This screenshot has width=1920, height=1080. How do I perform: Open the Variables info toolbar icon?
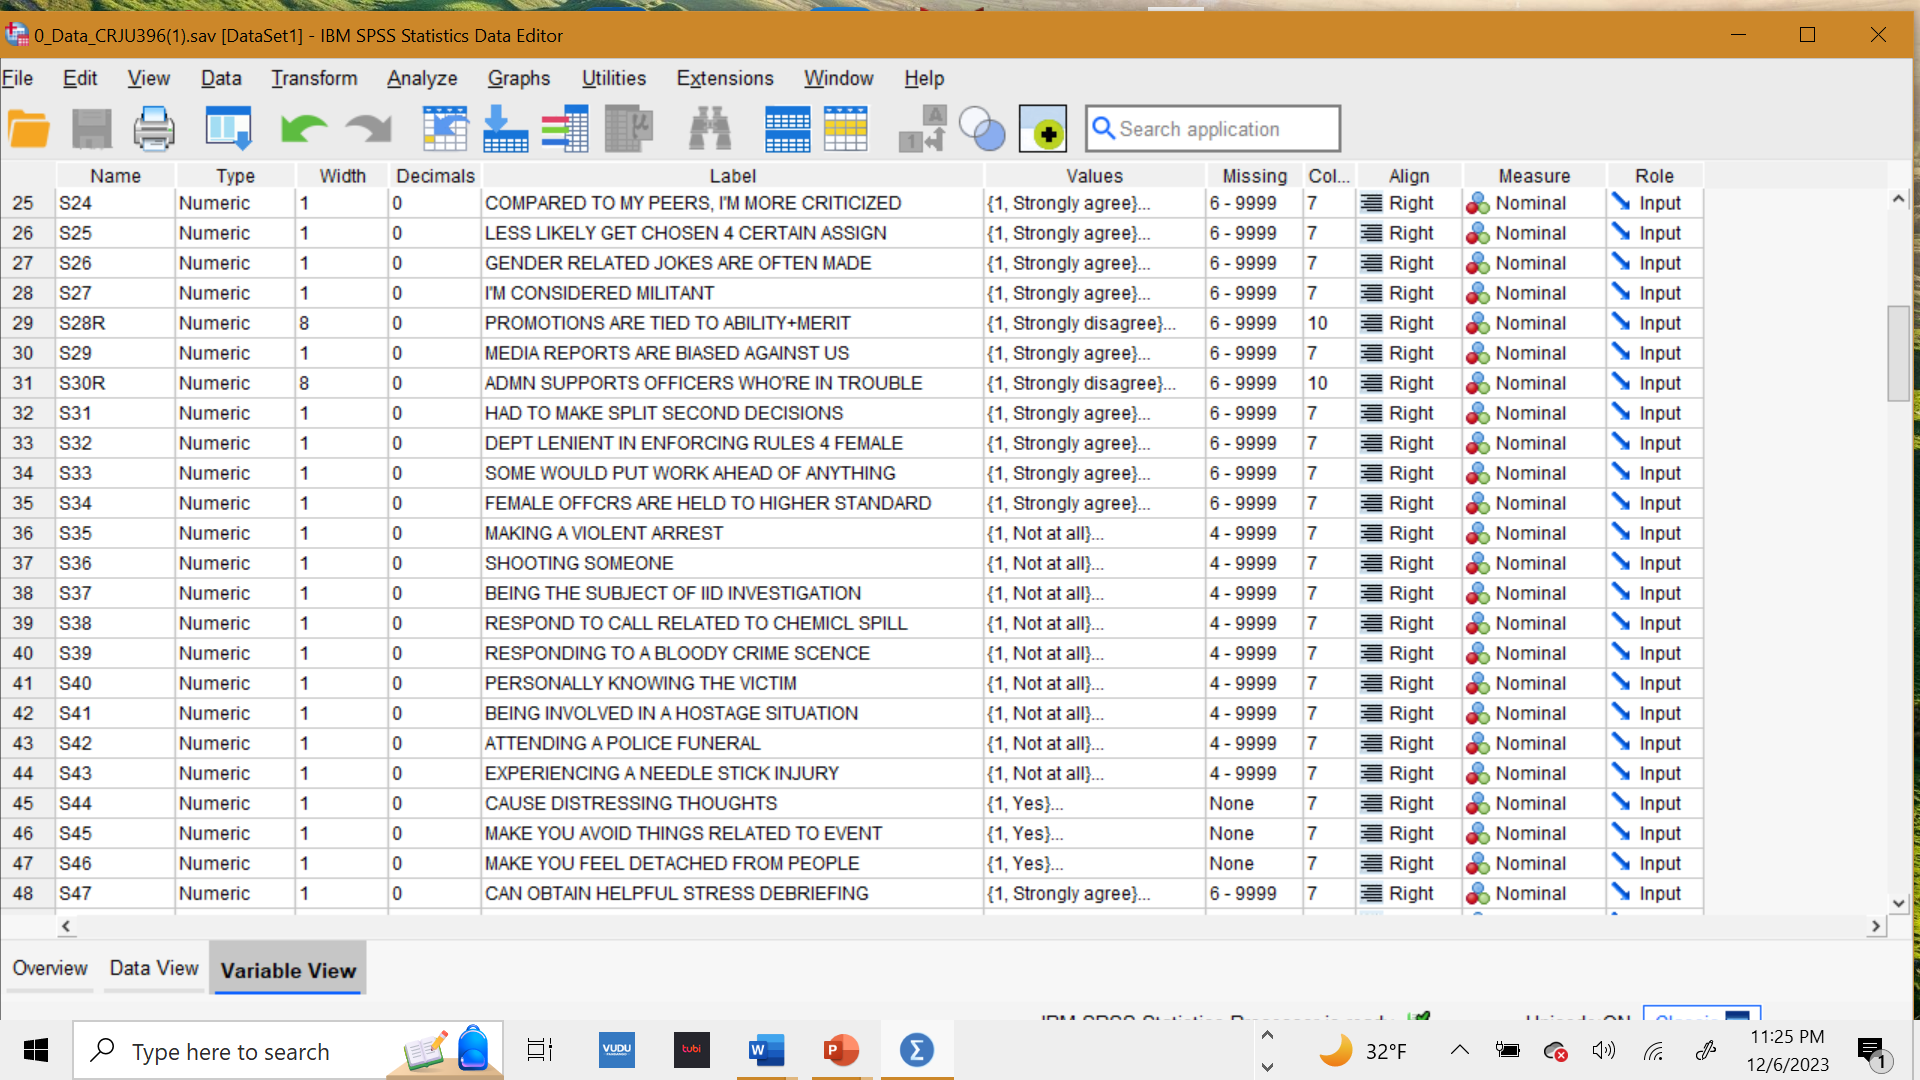coord(565,129)
